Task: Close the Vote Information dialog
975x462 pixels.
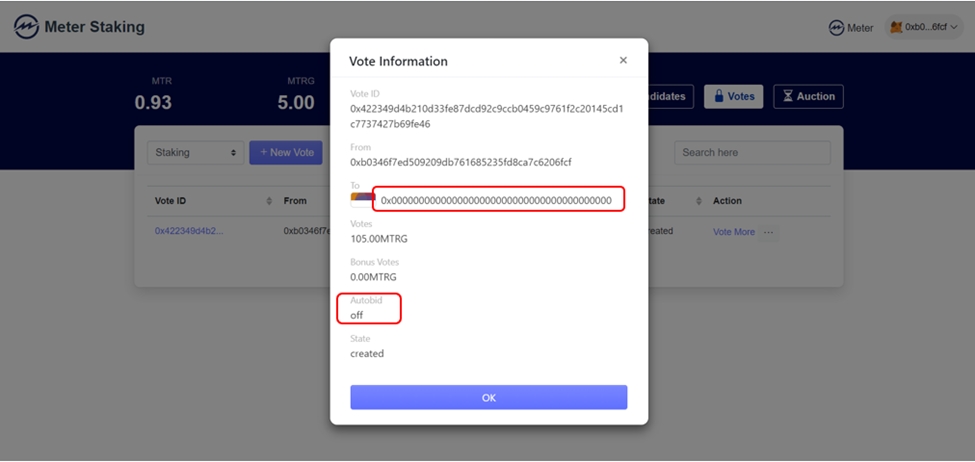Action: pyautogui.click(x=623, y=60)
